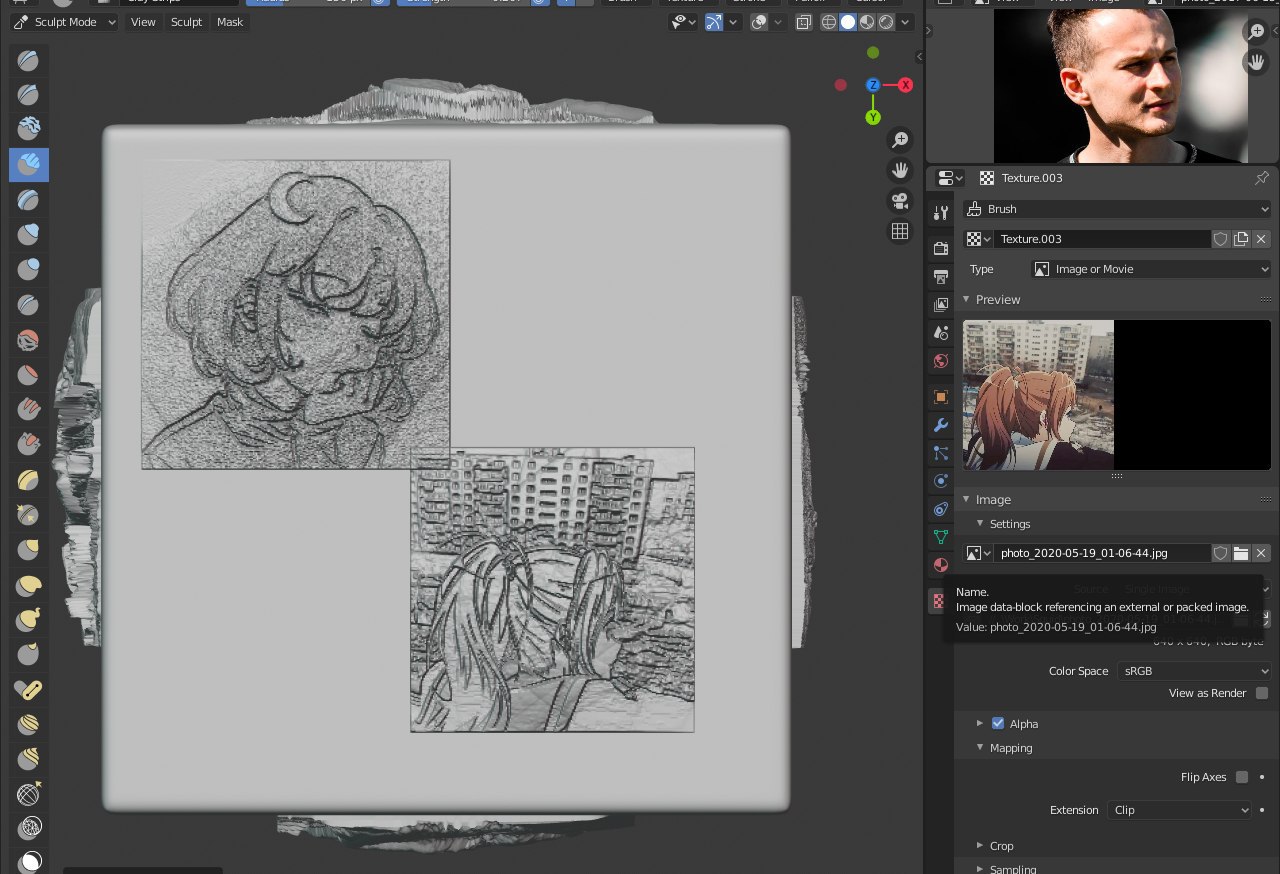
Task: Open the Active Tool settings tab
Action: pyautogui.click(x=940, y=212)
